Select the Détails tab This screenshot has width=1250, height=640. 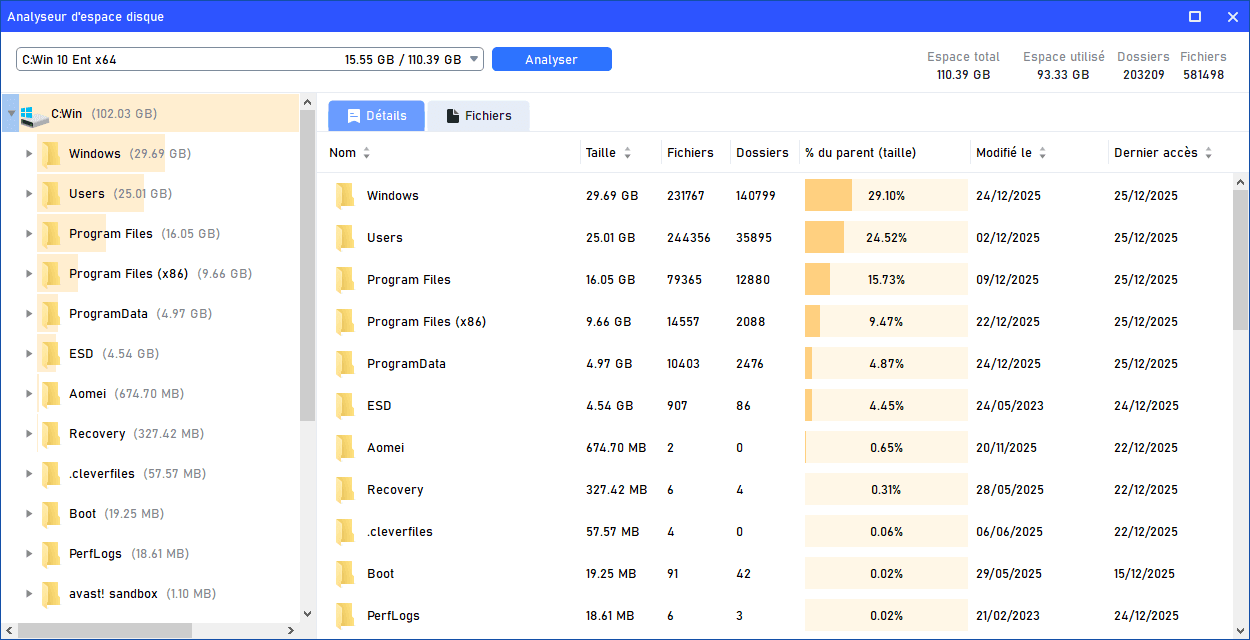point(376,116)
